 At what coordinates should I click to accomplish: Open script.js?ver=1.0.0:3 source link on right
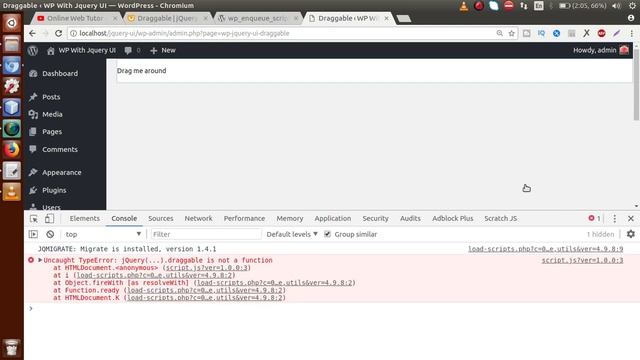point(582,260)
